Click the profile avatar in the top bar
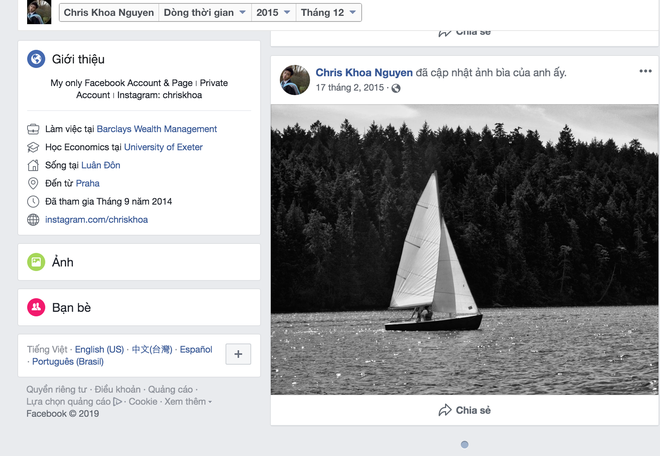660x456 pixels. pyautogui.click(x=38, y=13)
